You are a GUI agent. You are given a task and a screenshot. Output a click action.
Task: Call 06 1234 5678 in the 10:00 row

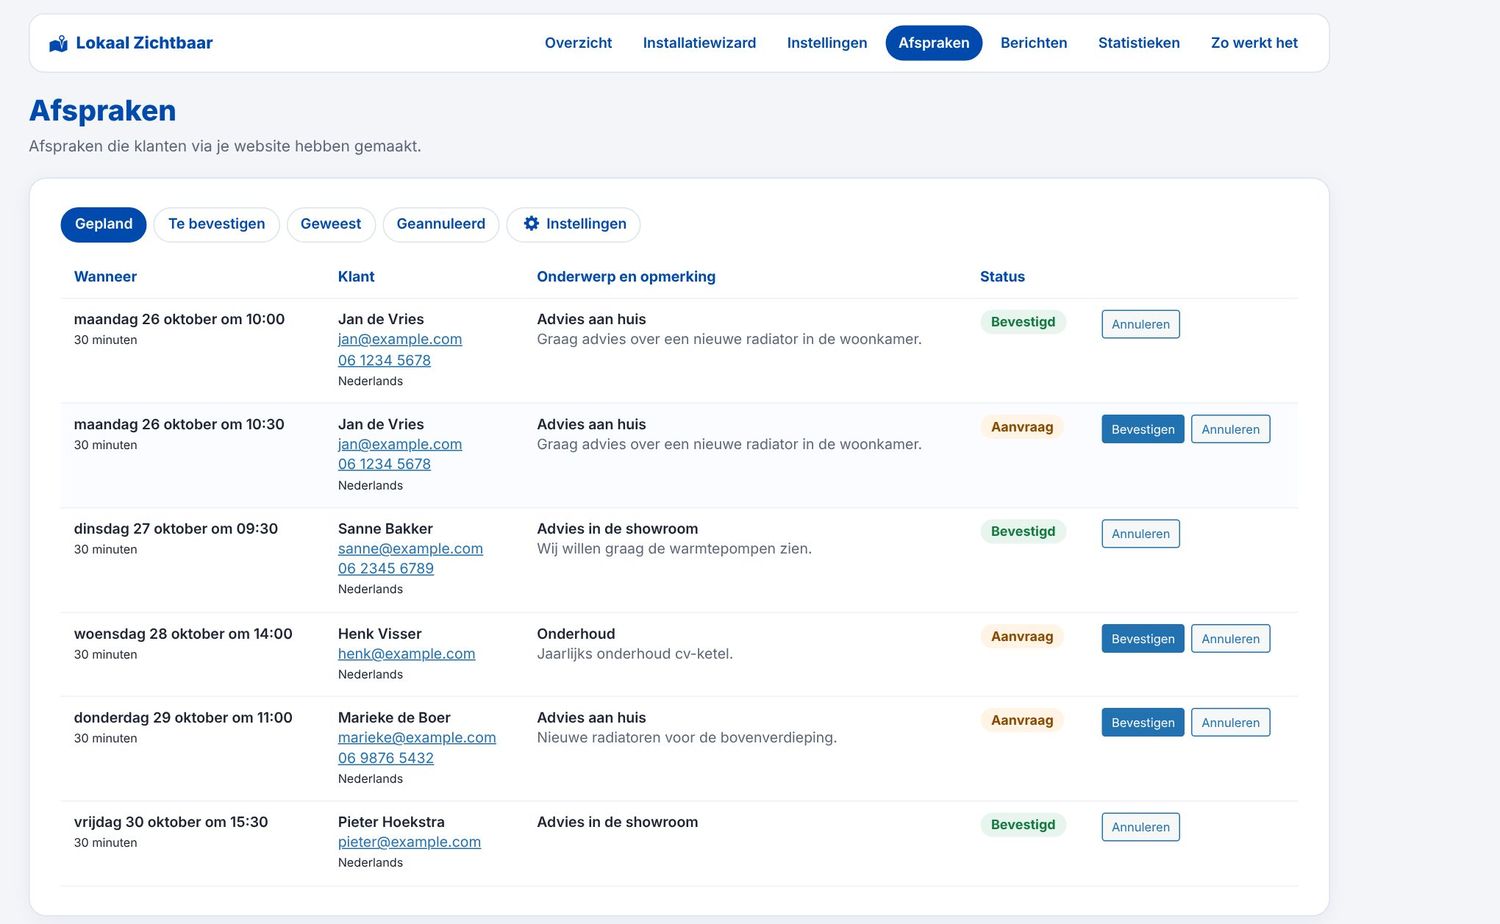point(384,360)
